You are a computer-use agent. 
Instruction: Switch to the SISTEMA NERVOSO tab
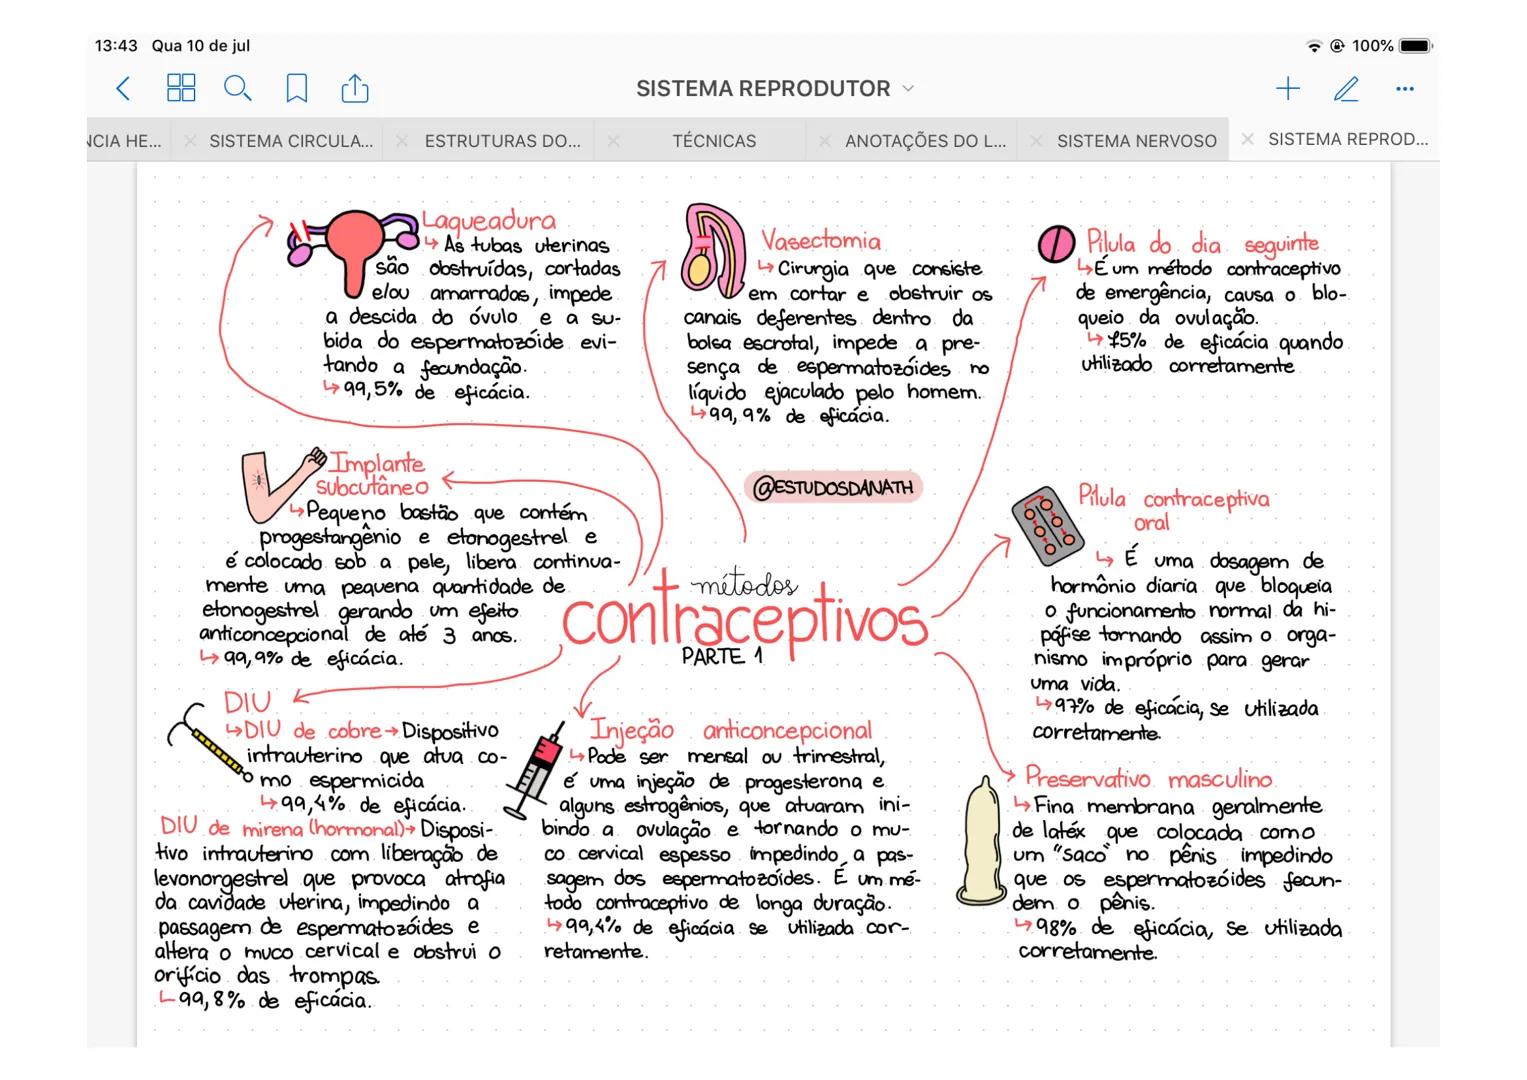click(x=1136, y=141)
